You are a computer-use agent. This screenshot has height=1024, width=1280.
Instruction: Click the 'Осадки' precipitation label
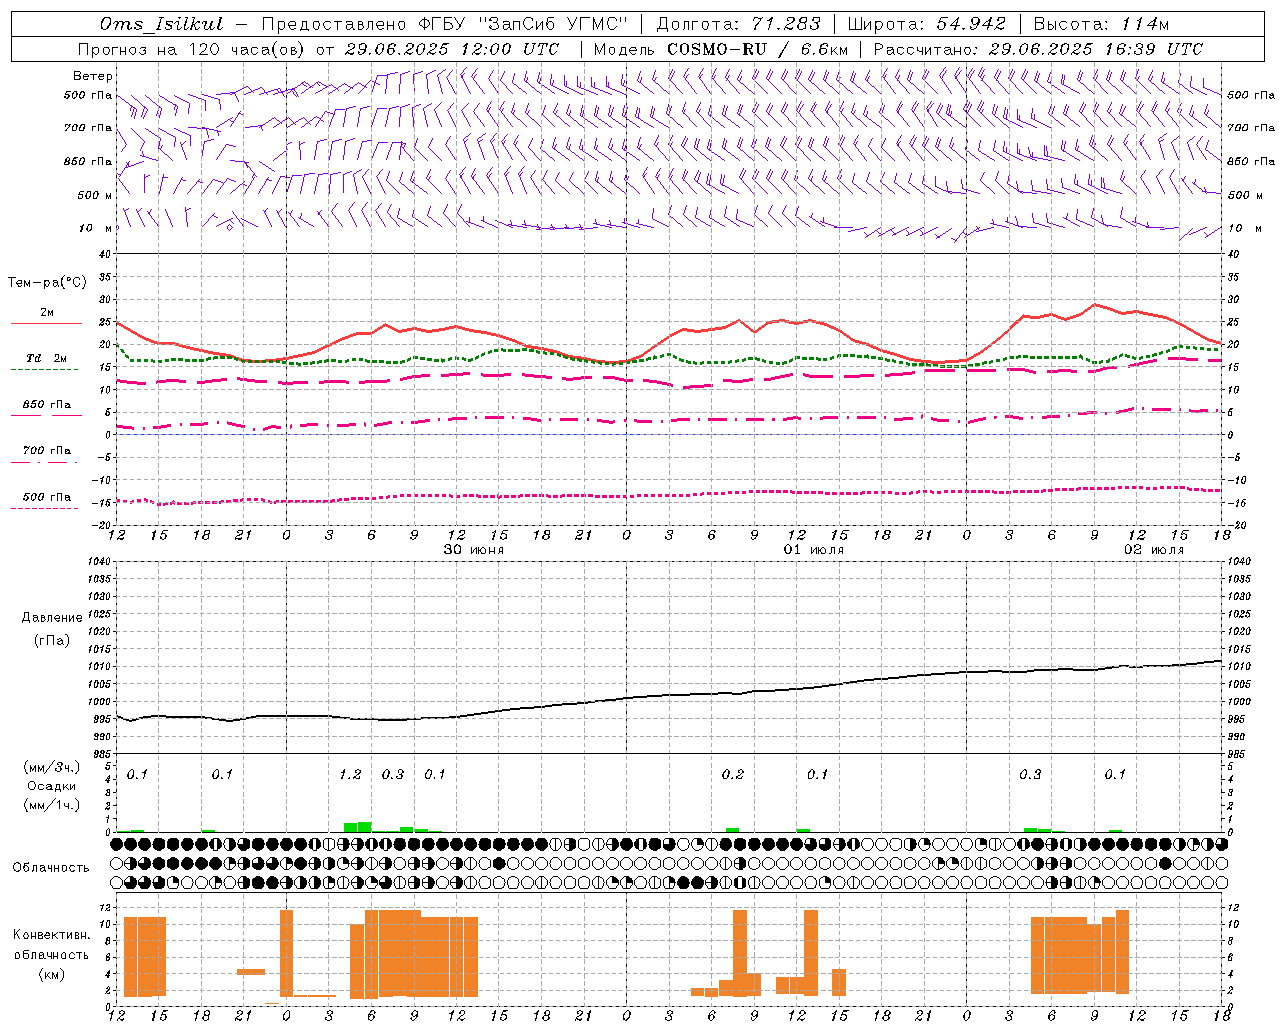coord(52,786)
